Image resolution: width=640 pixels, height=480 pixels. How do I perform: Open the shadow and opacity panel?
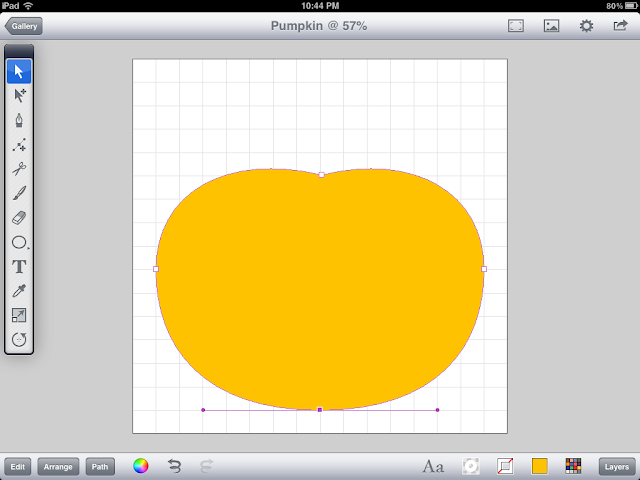point(471,466)
